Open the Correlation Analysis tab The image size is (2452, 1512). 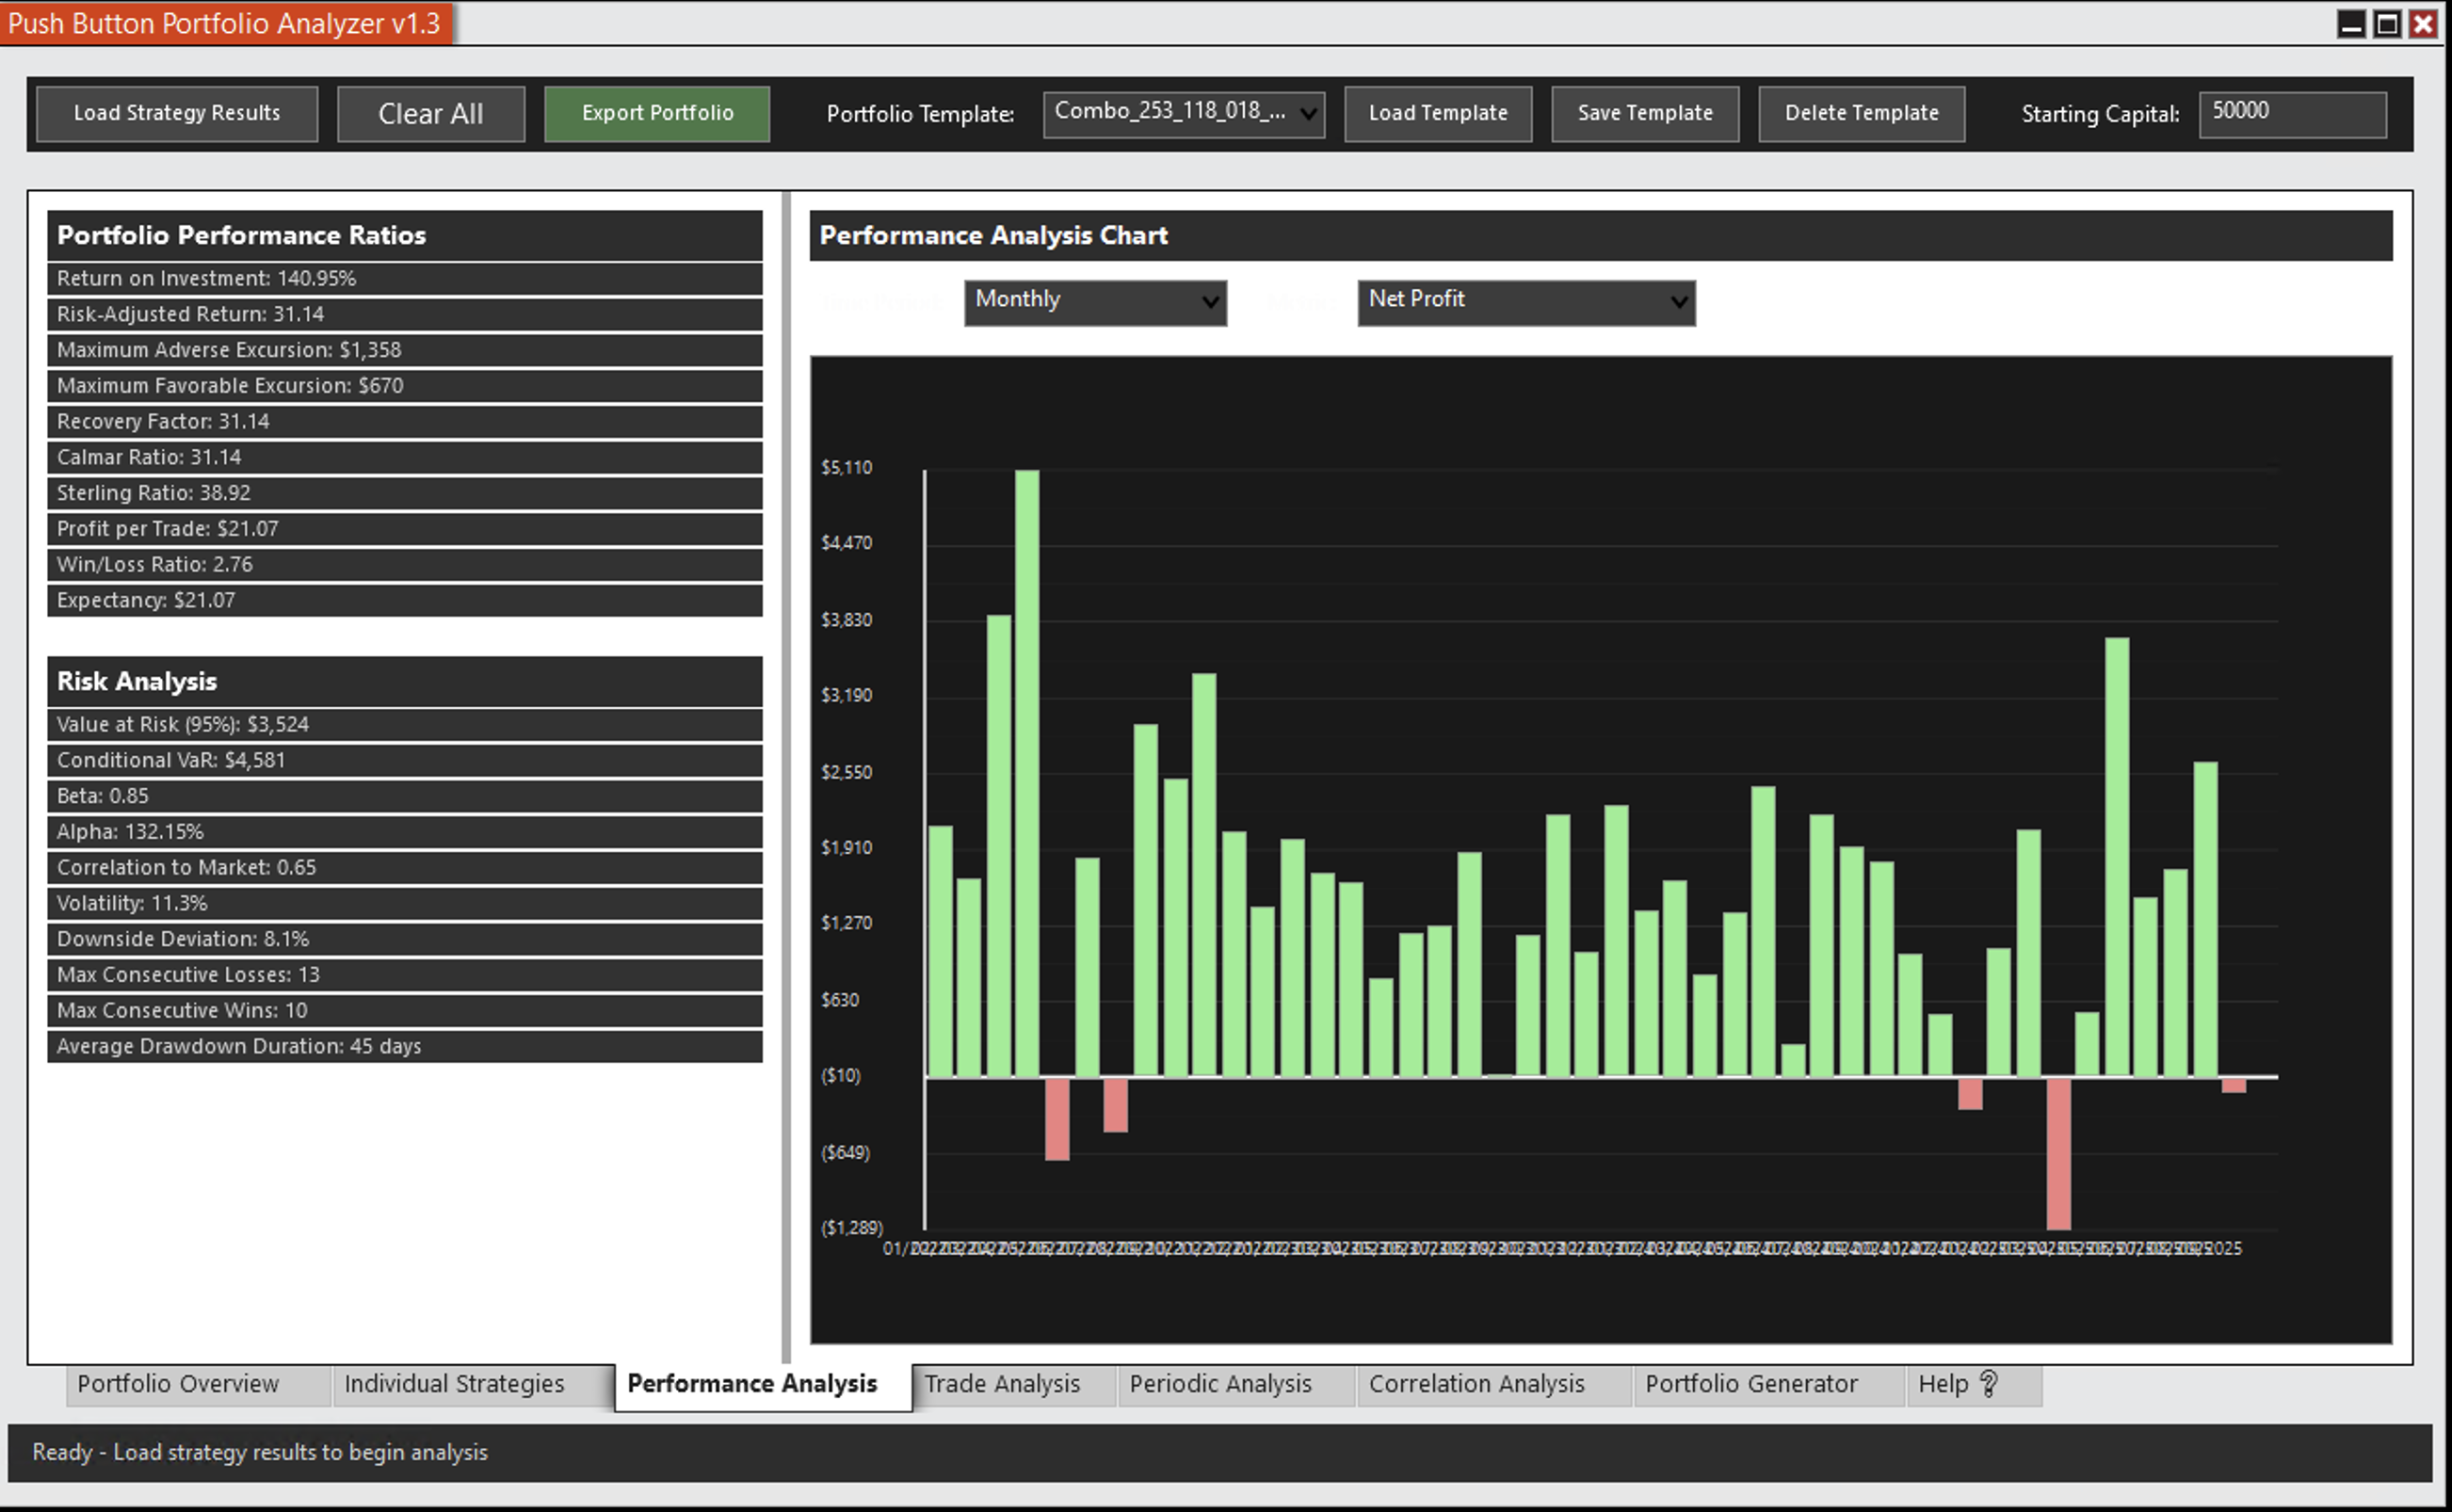tap(1476, 1384)
